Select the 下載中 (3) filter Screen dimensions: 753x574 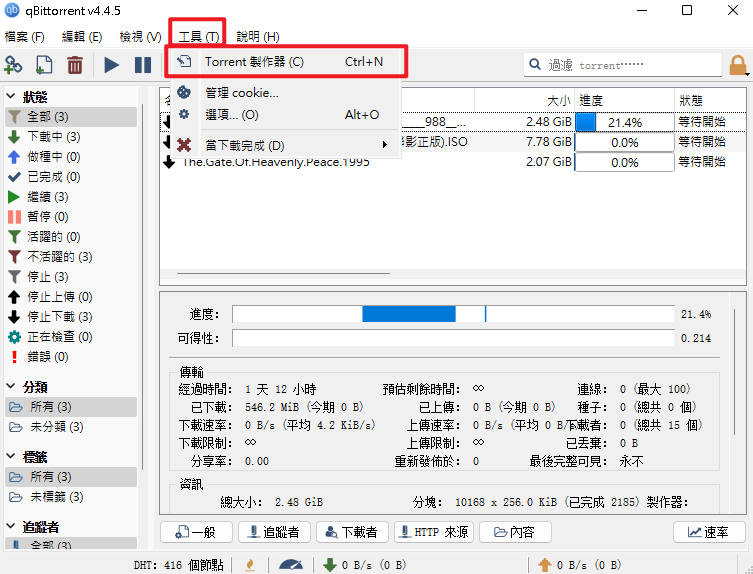pyautogui.click(x=71, y=137)
